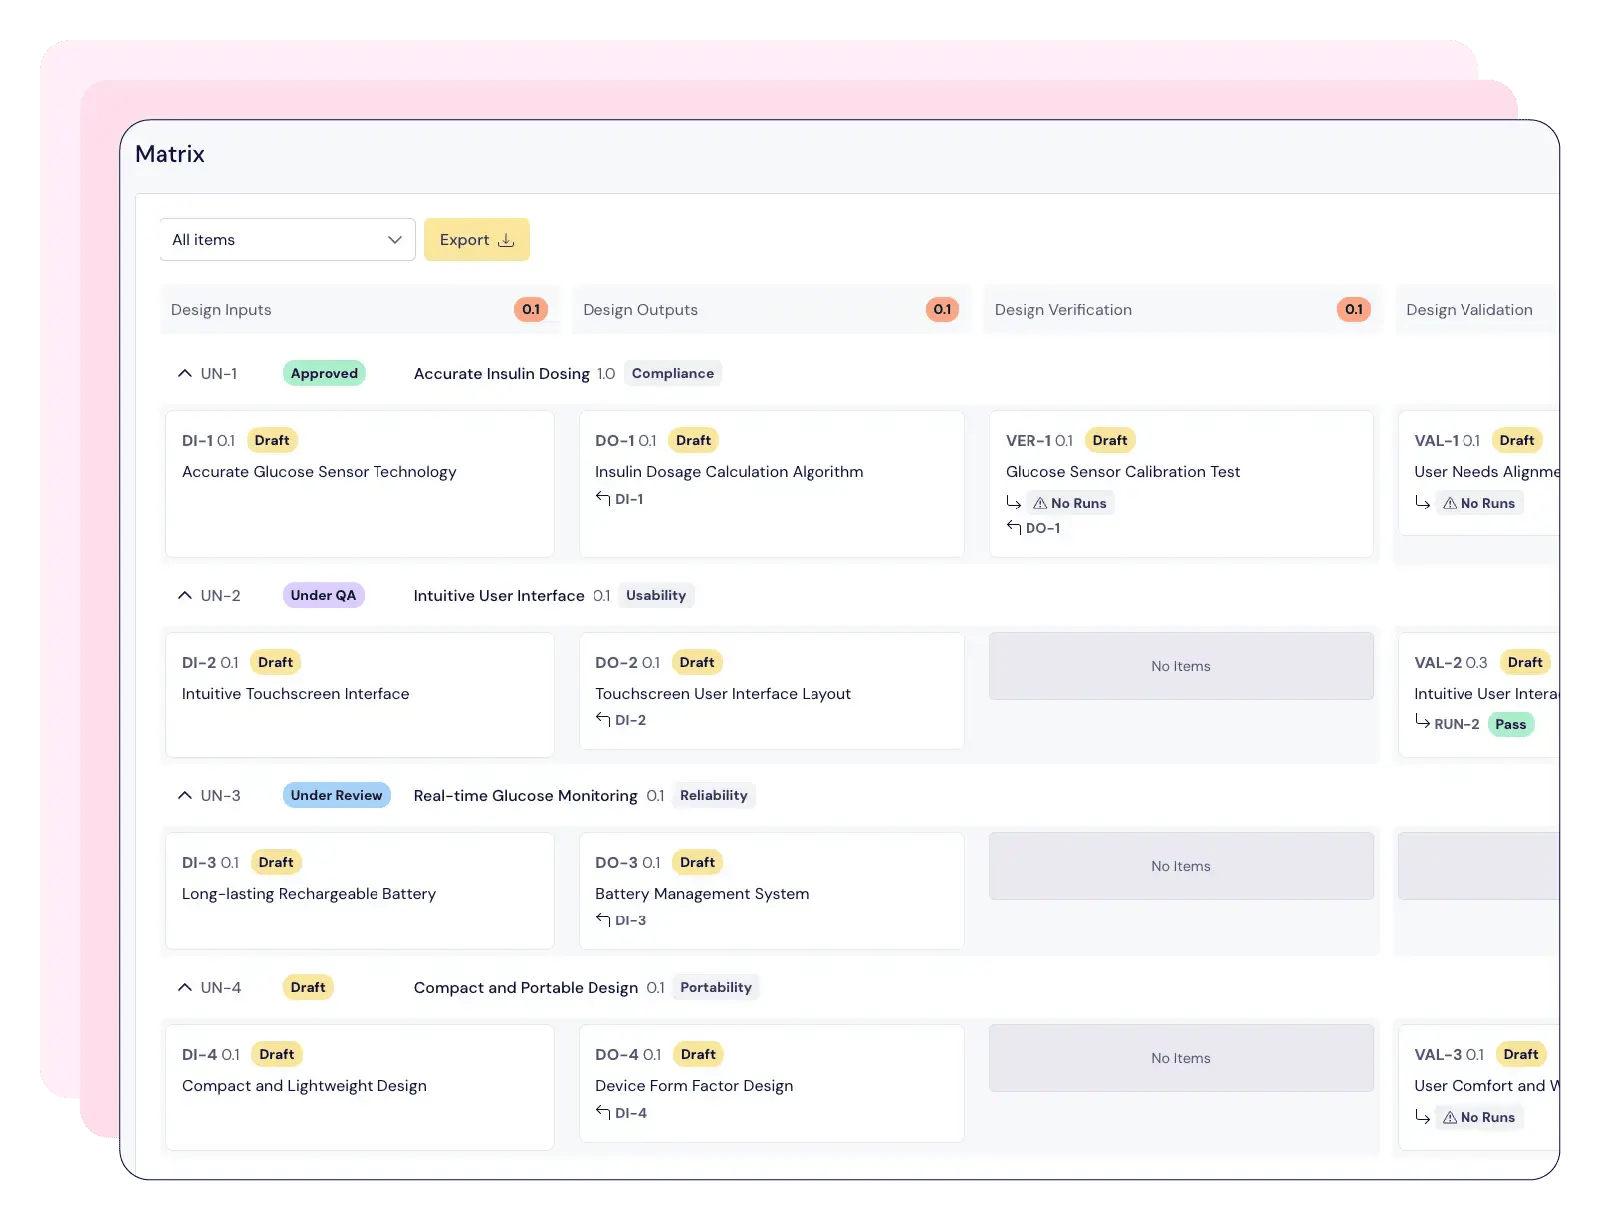This screenshot has width=1600, height=1220.
Task: Follow the DI-2 back-link in DO-2 card
Action: [630, 720]
